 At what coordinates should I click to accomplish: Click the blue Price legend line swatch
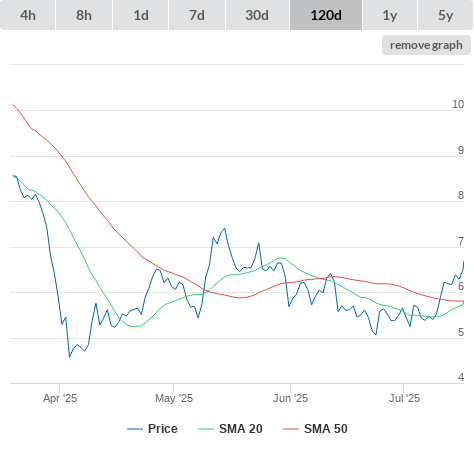[x=135, y=429]
